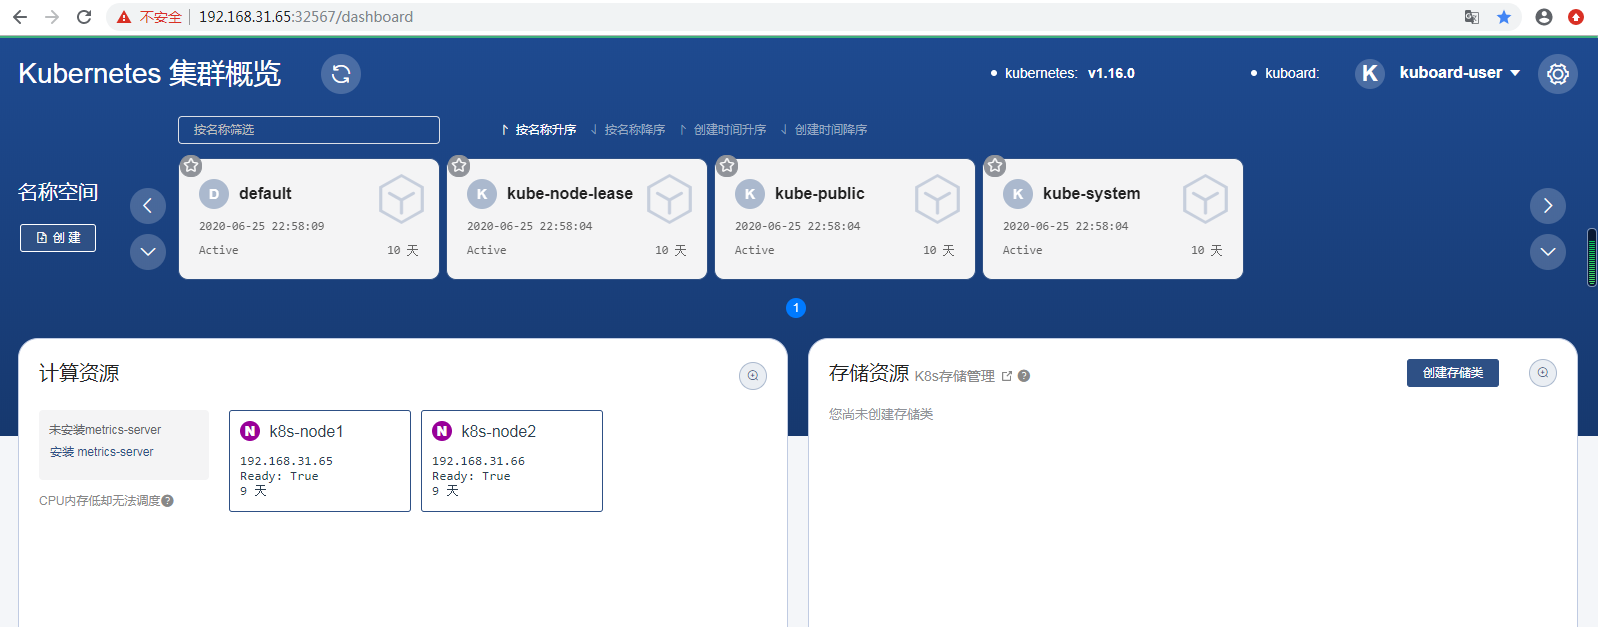Open the kube-system namespace name

click(1091, 194)
